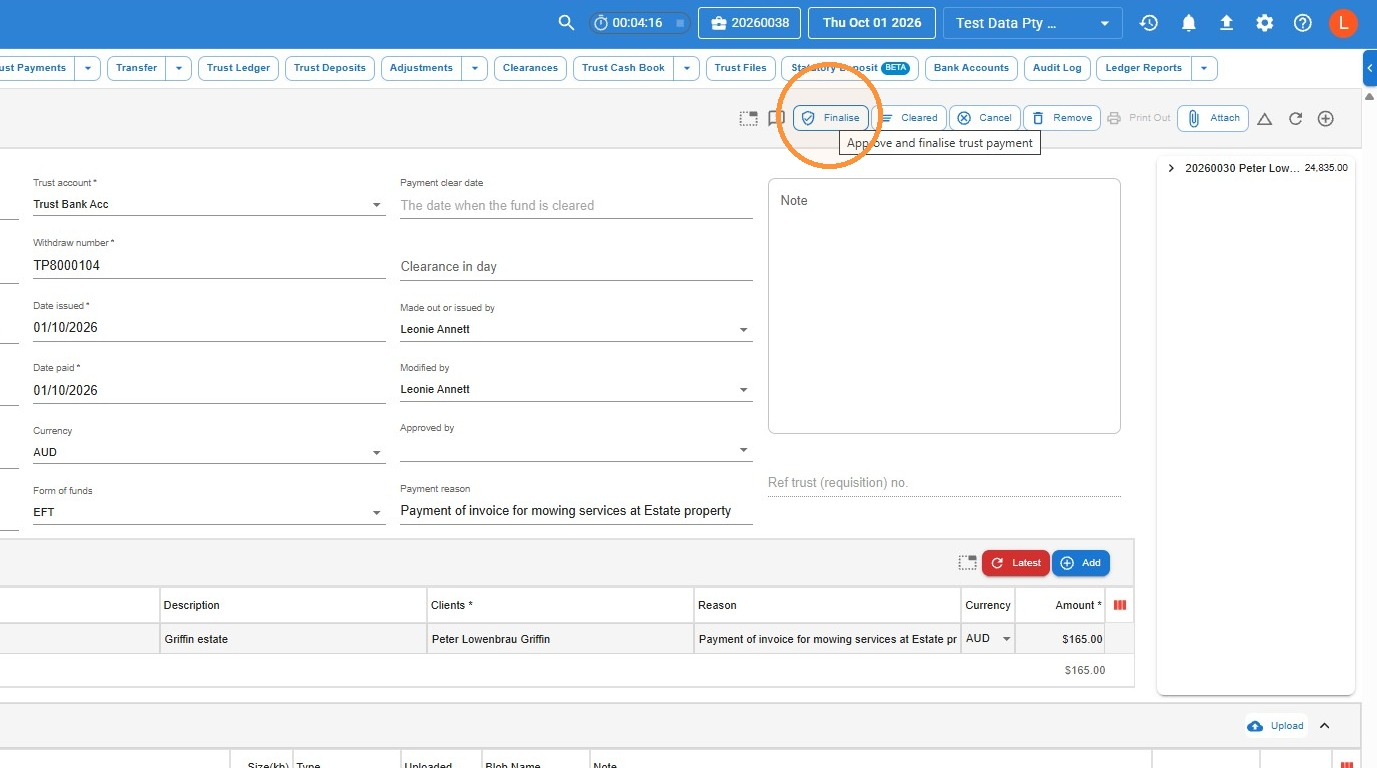
Task: Open the Trust Ledger tab
Action: point(238,68)
